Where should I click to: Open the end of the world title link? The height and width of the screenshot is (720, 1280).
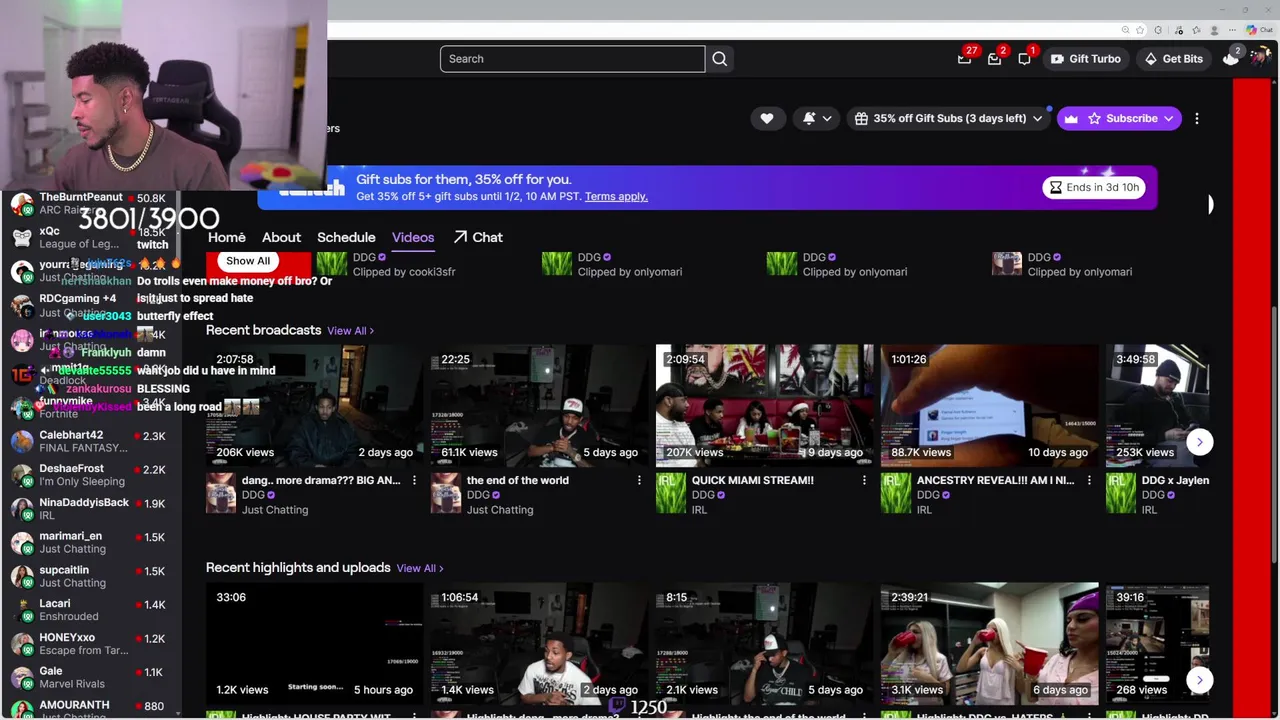[x=518, y=481]
